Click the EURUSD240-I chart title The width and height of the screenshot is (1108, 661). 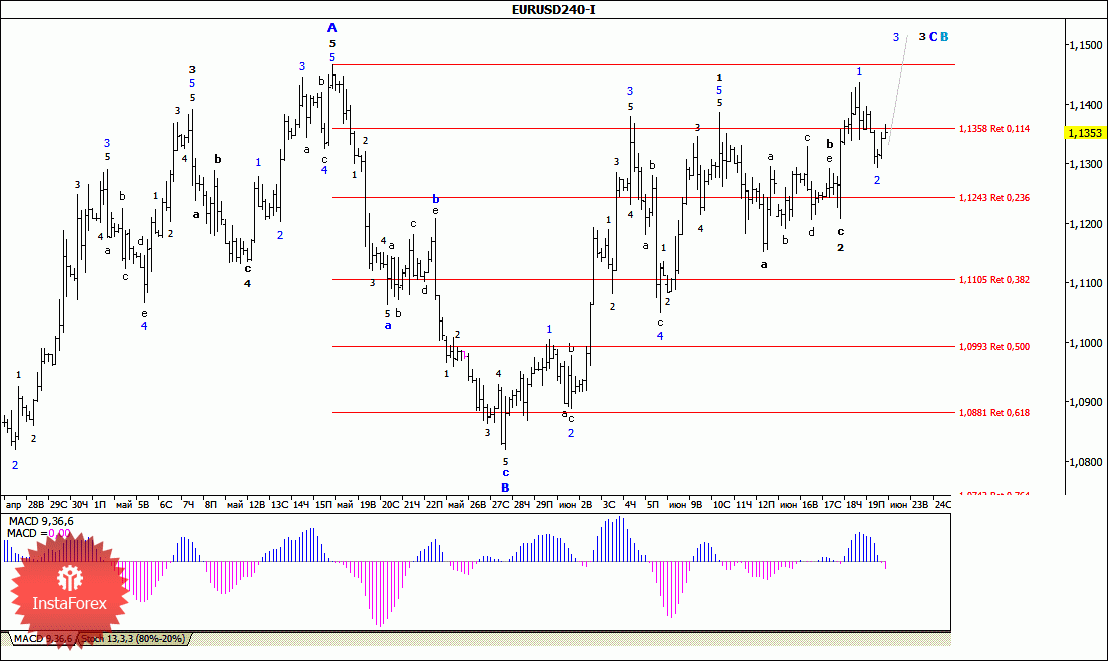click(x=553, y=9)
